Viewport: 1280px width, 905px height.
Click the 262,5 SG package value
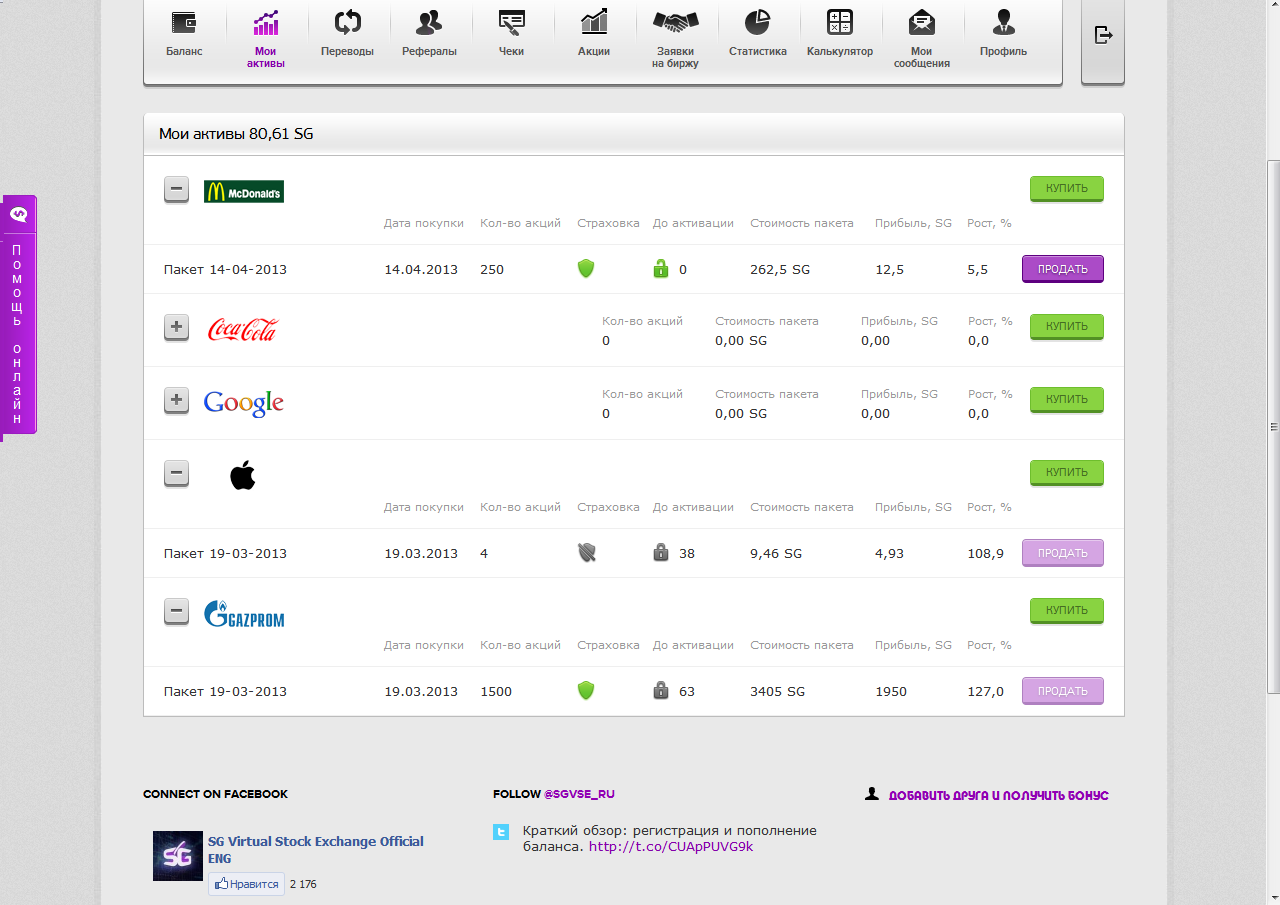(780, 269)
